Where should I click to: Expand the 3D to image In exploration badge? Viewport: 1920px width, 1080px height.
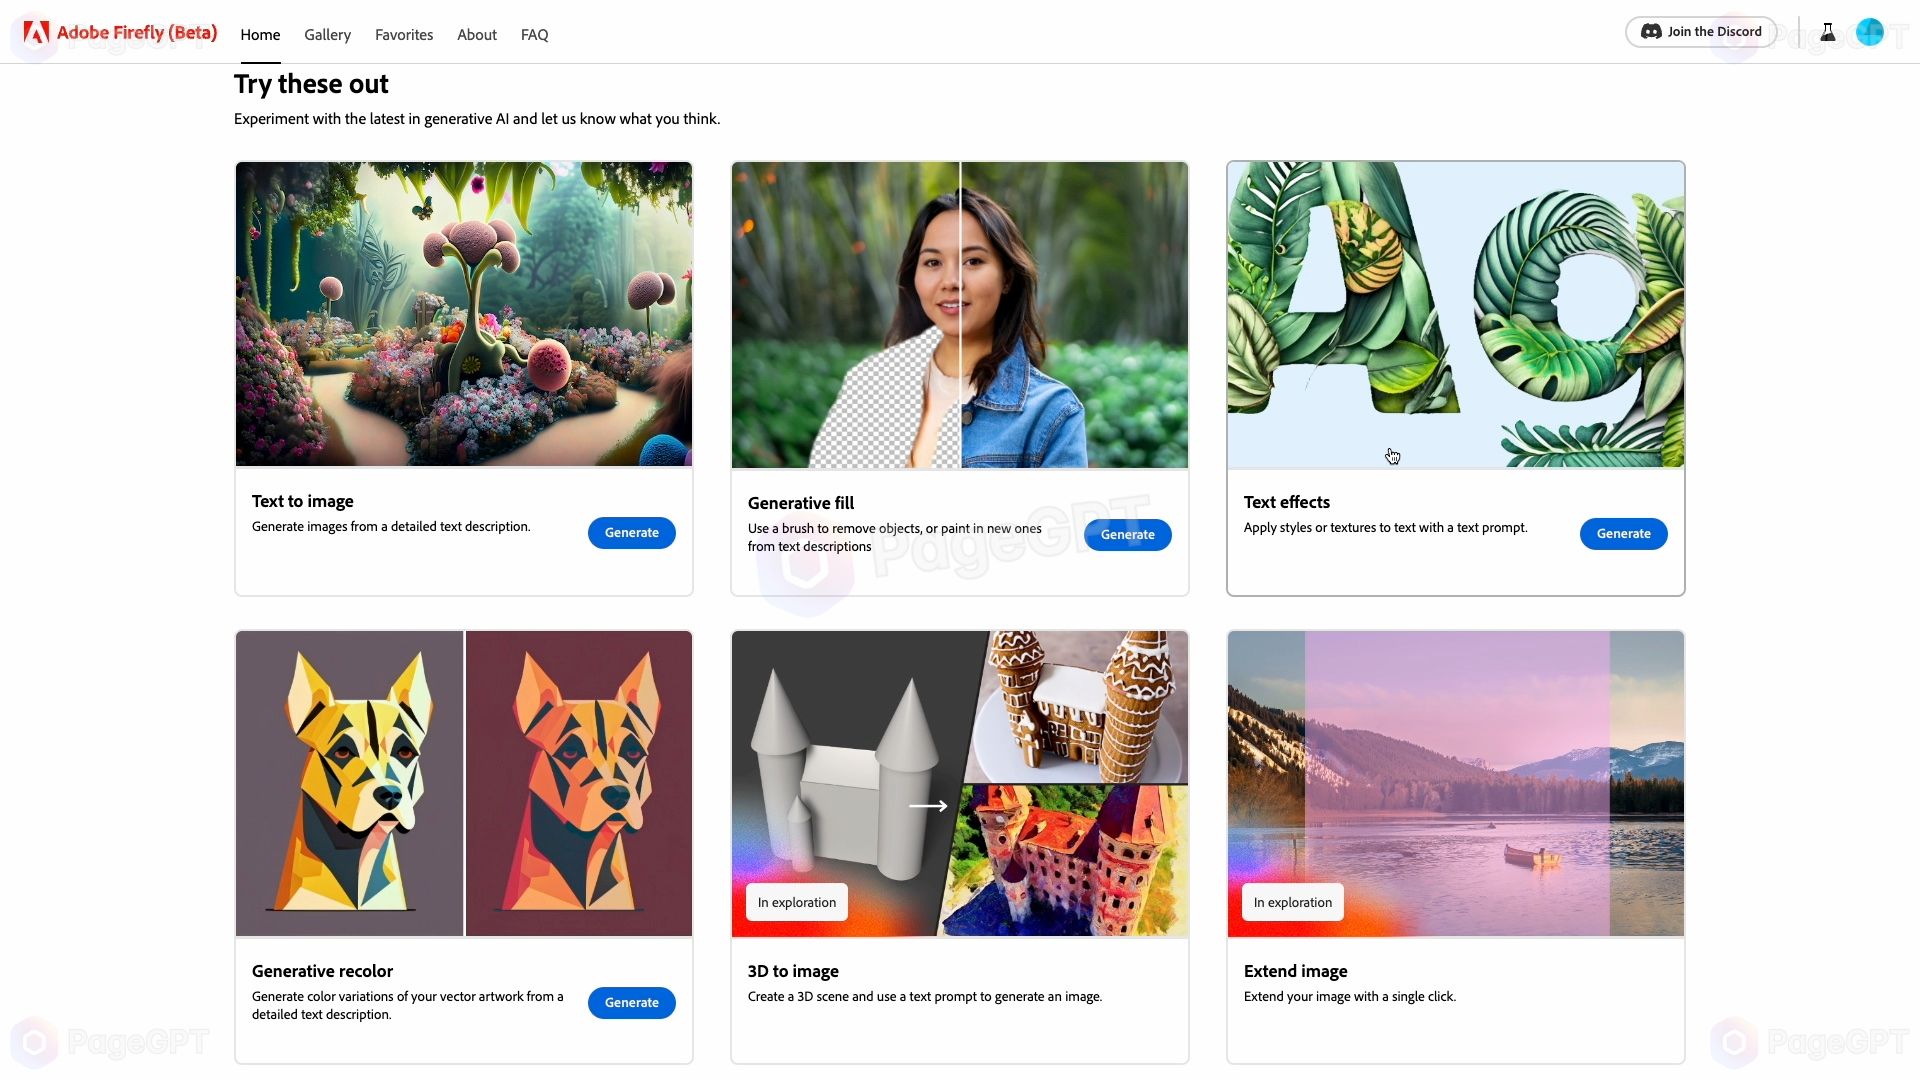(x=796, y=902)
